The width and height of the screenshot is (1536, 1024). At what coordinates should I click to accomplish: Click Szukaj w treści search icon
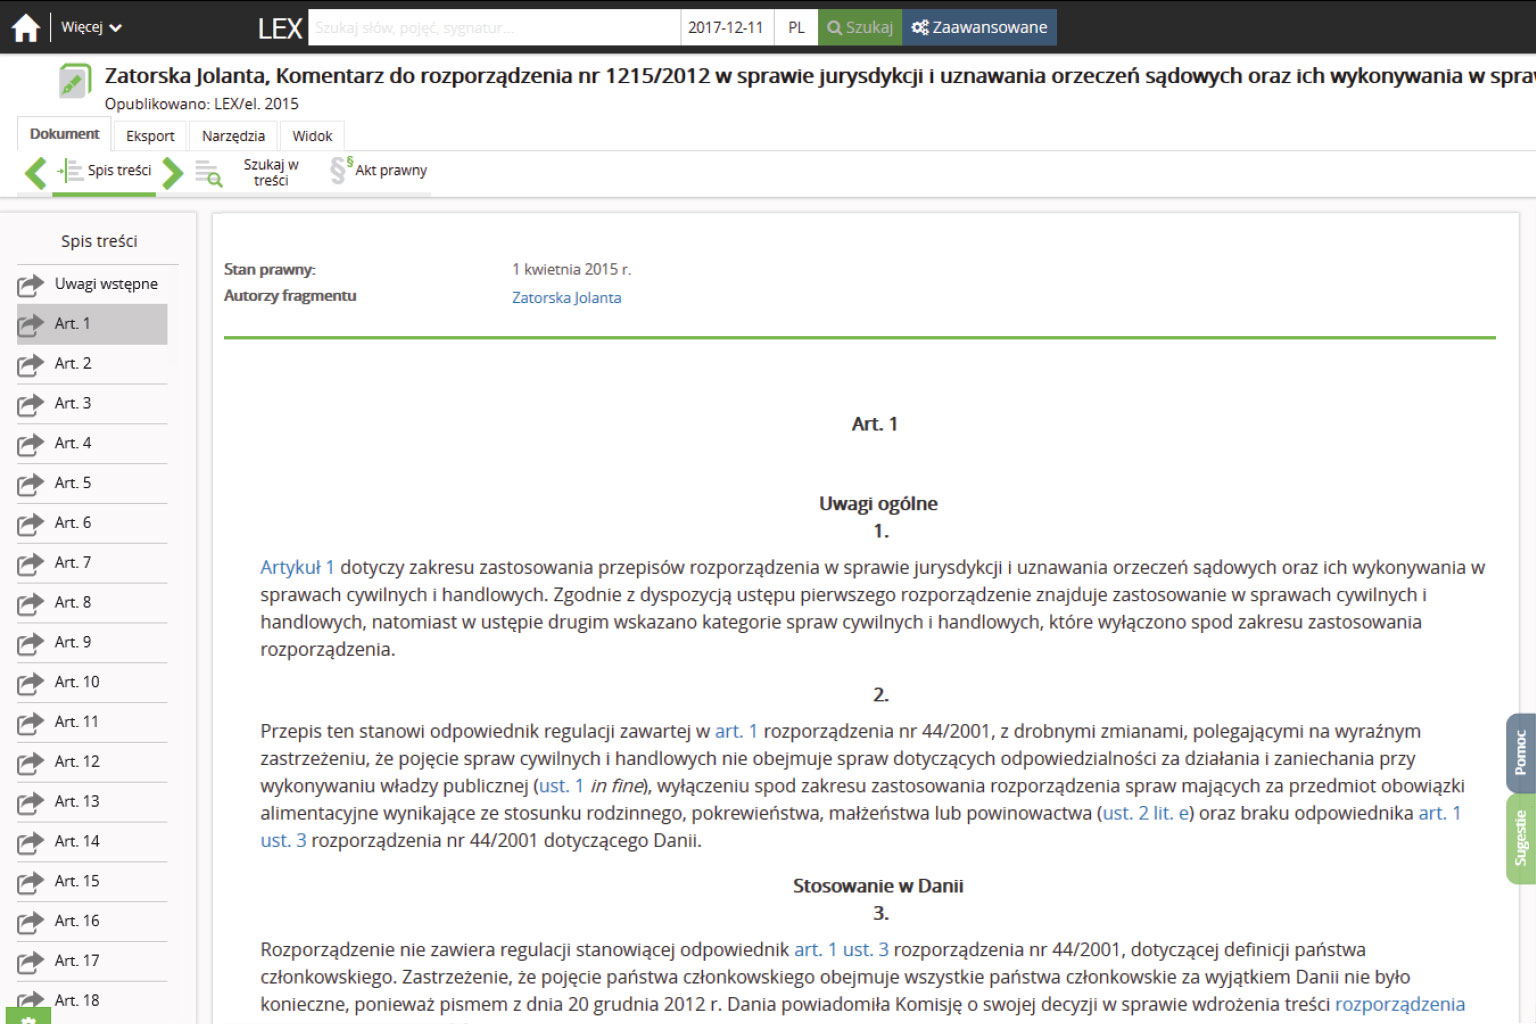pyautogui.click(x=208, y=173)
